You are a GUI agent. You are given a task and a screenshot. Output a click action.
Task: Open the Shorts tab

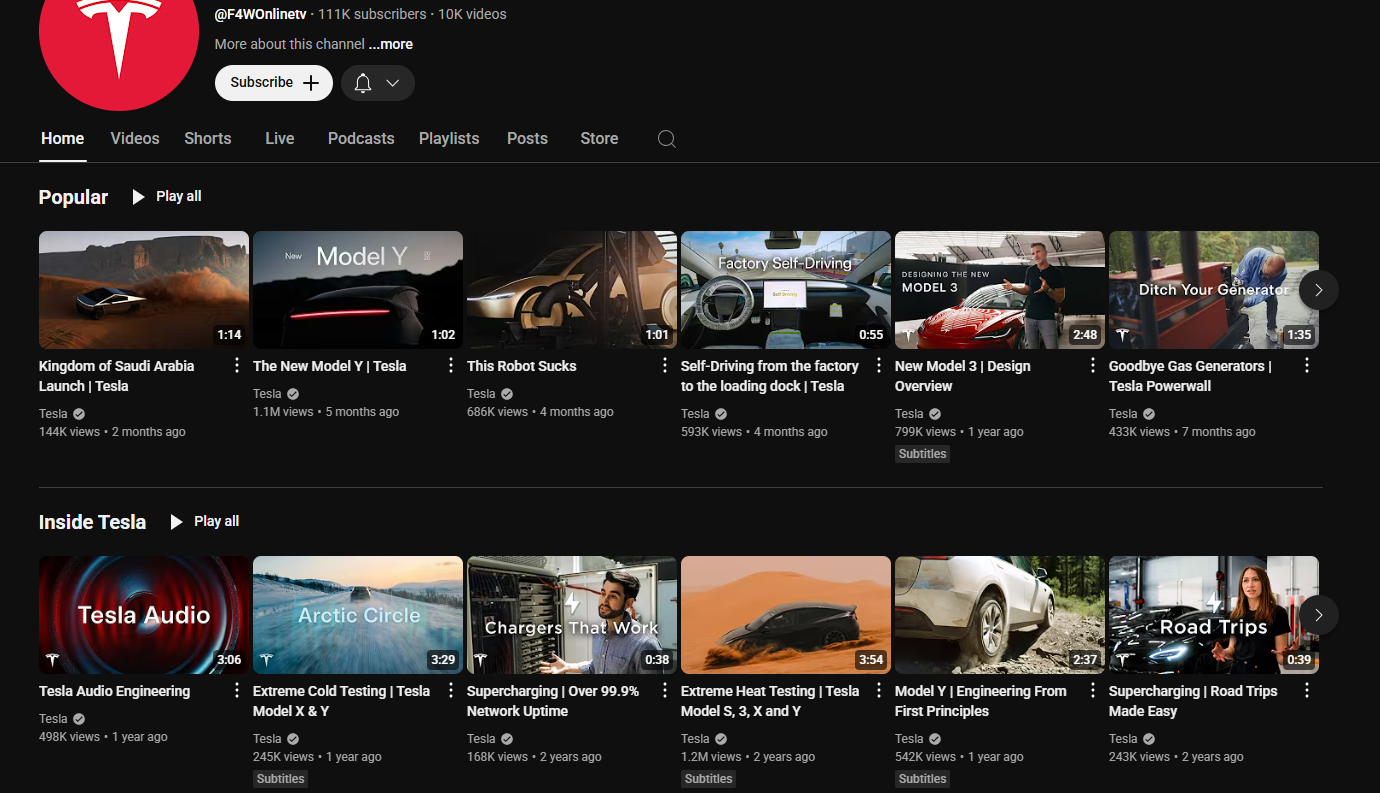207,139
